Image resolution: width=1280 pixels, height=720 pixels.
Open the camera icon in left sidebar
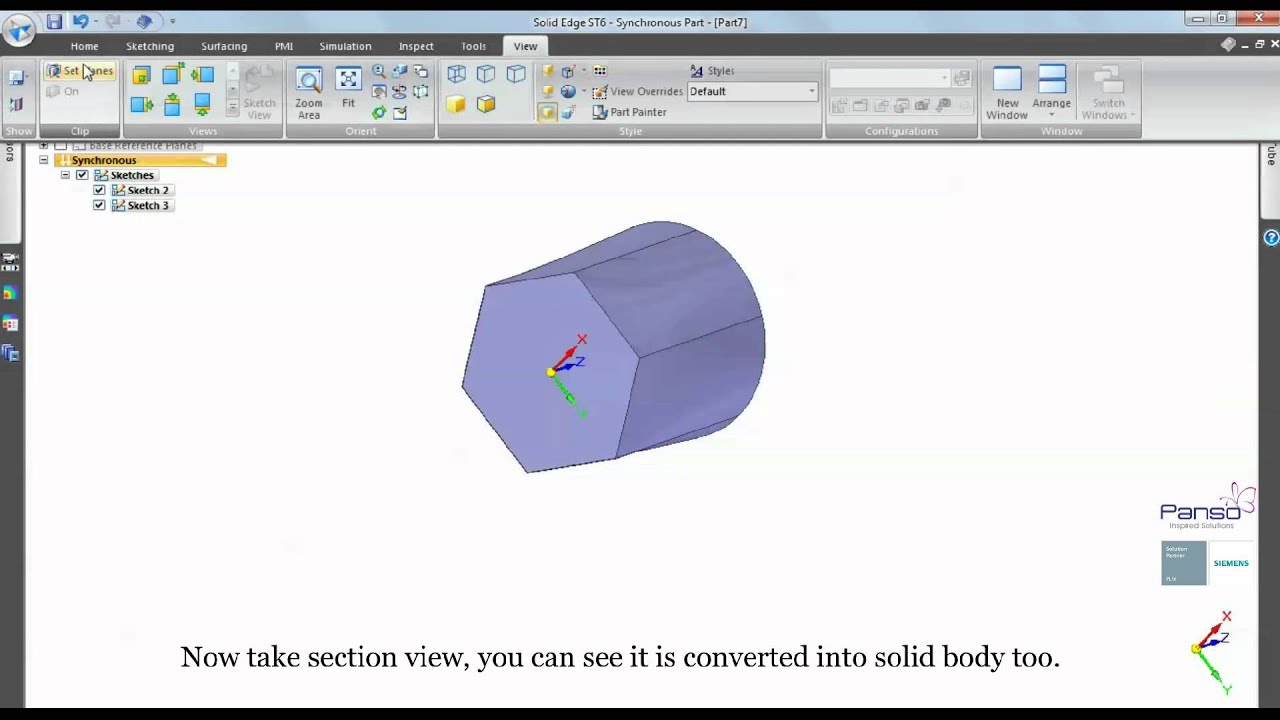10,263
